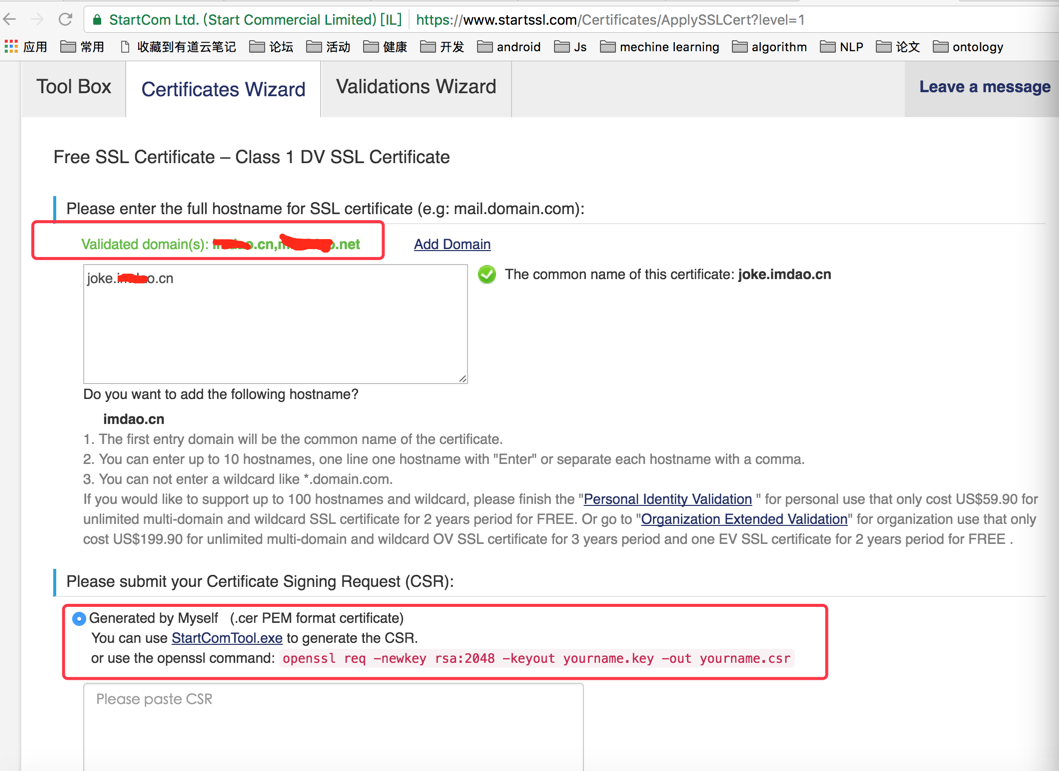Open the 论文 bookmarks folder
This screenshot has width=1059, height=771.
898,47
